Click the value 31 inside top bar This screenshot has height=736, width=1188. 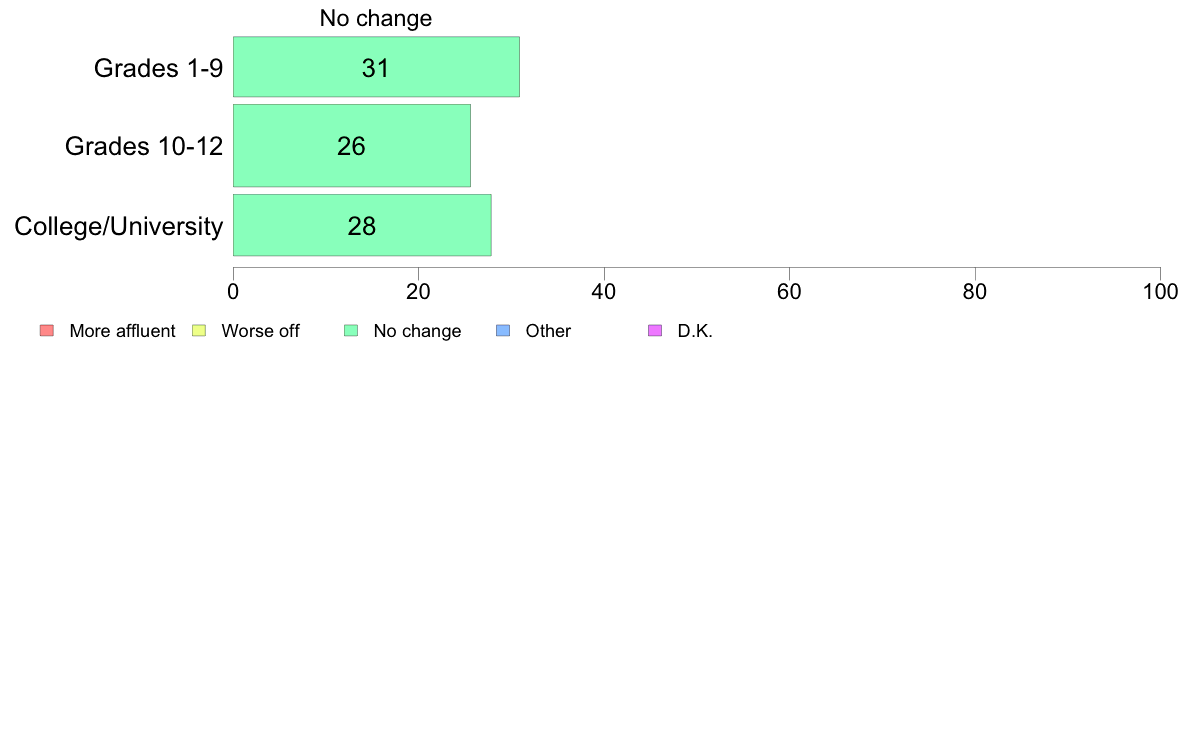(376, 68)
